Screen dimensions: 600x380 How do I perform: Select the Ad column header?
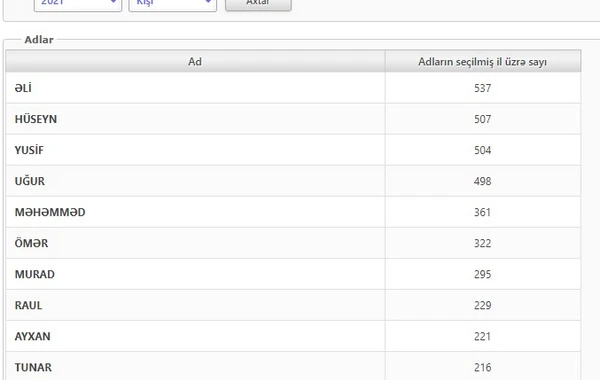point(195,62)
